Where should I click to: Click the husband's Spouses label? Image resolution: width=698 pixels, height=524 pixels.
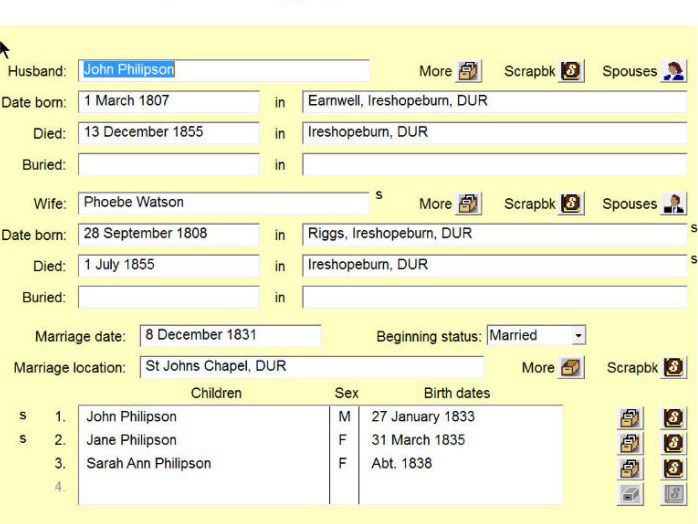629,71
